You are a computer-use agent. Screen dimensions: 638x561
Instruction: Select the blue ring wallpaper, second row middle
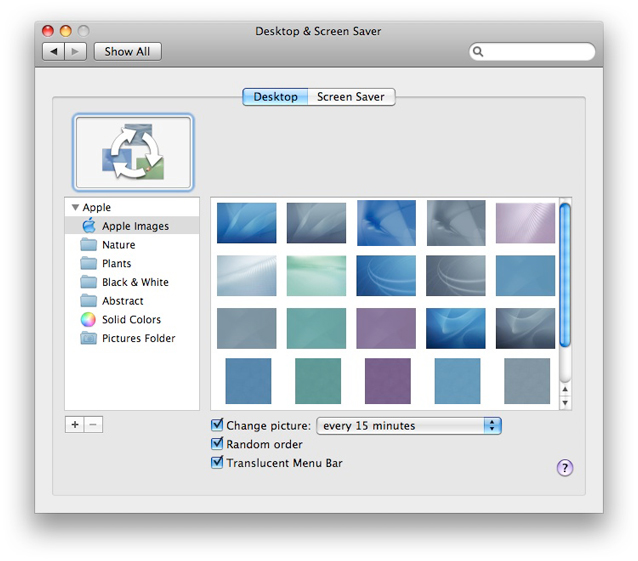point(386,275)
